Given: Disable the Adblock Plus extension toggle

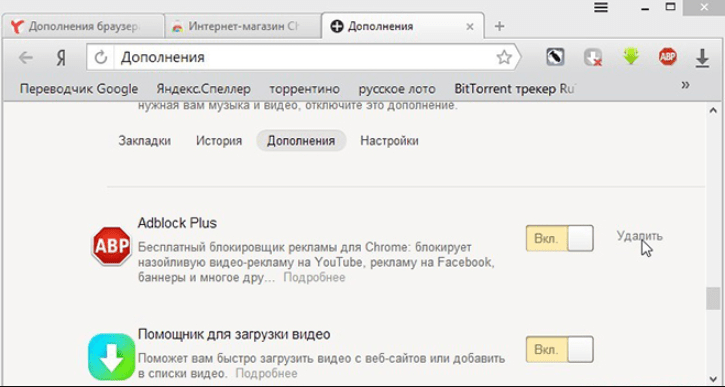Looking at the screenshot, I should click(x=559, y=239).
